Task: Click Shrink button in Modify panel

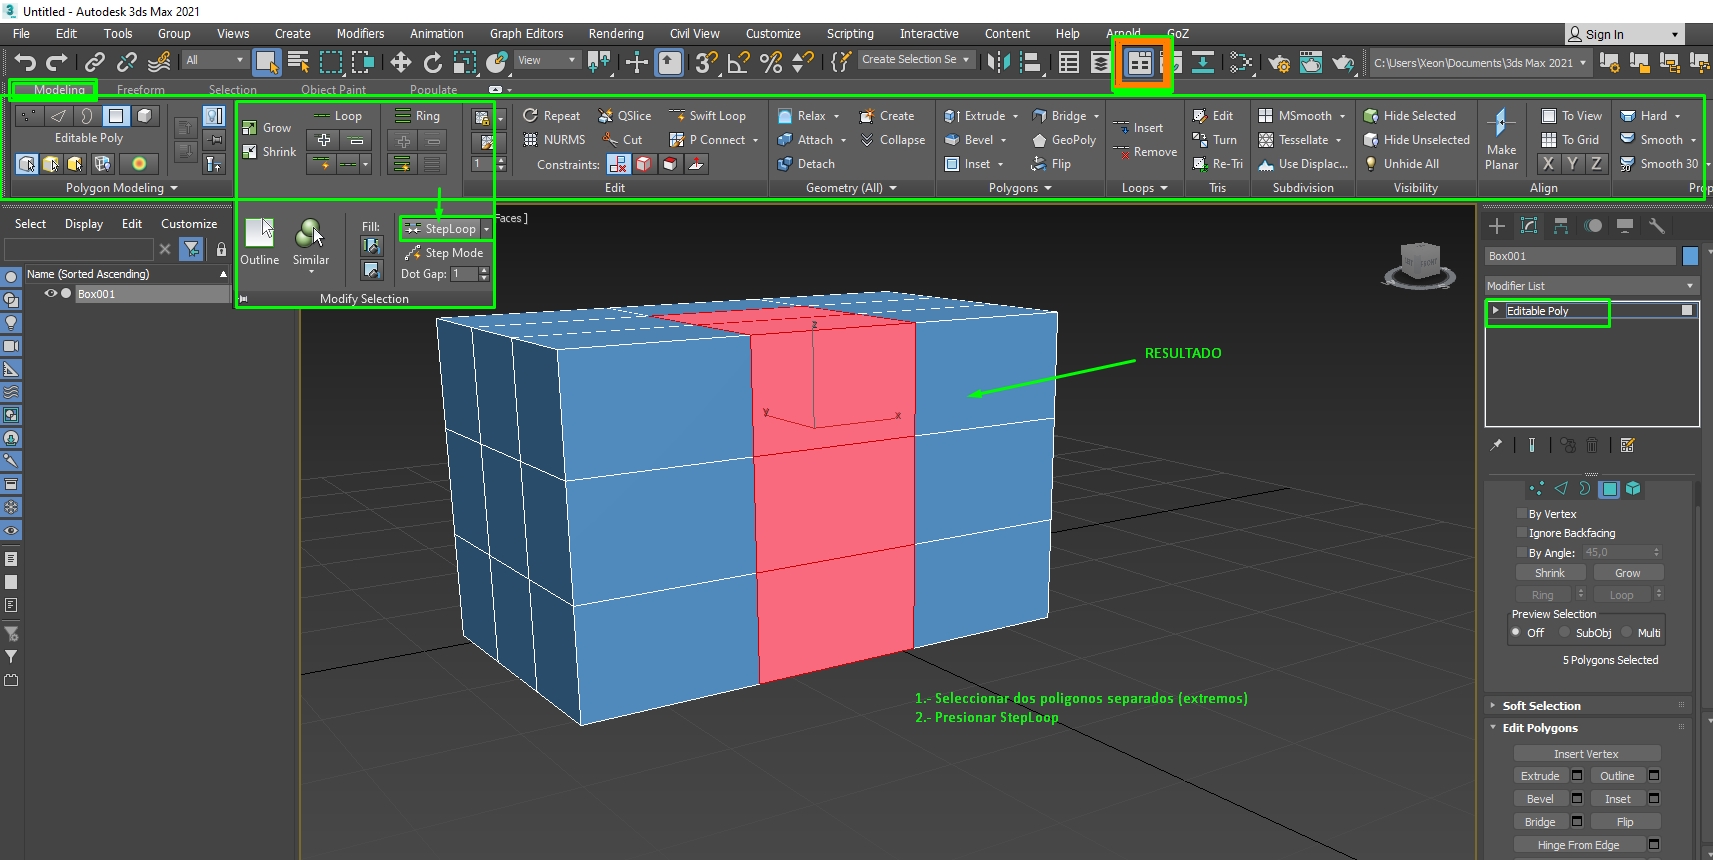Action: coord(1550,573)
